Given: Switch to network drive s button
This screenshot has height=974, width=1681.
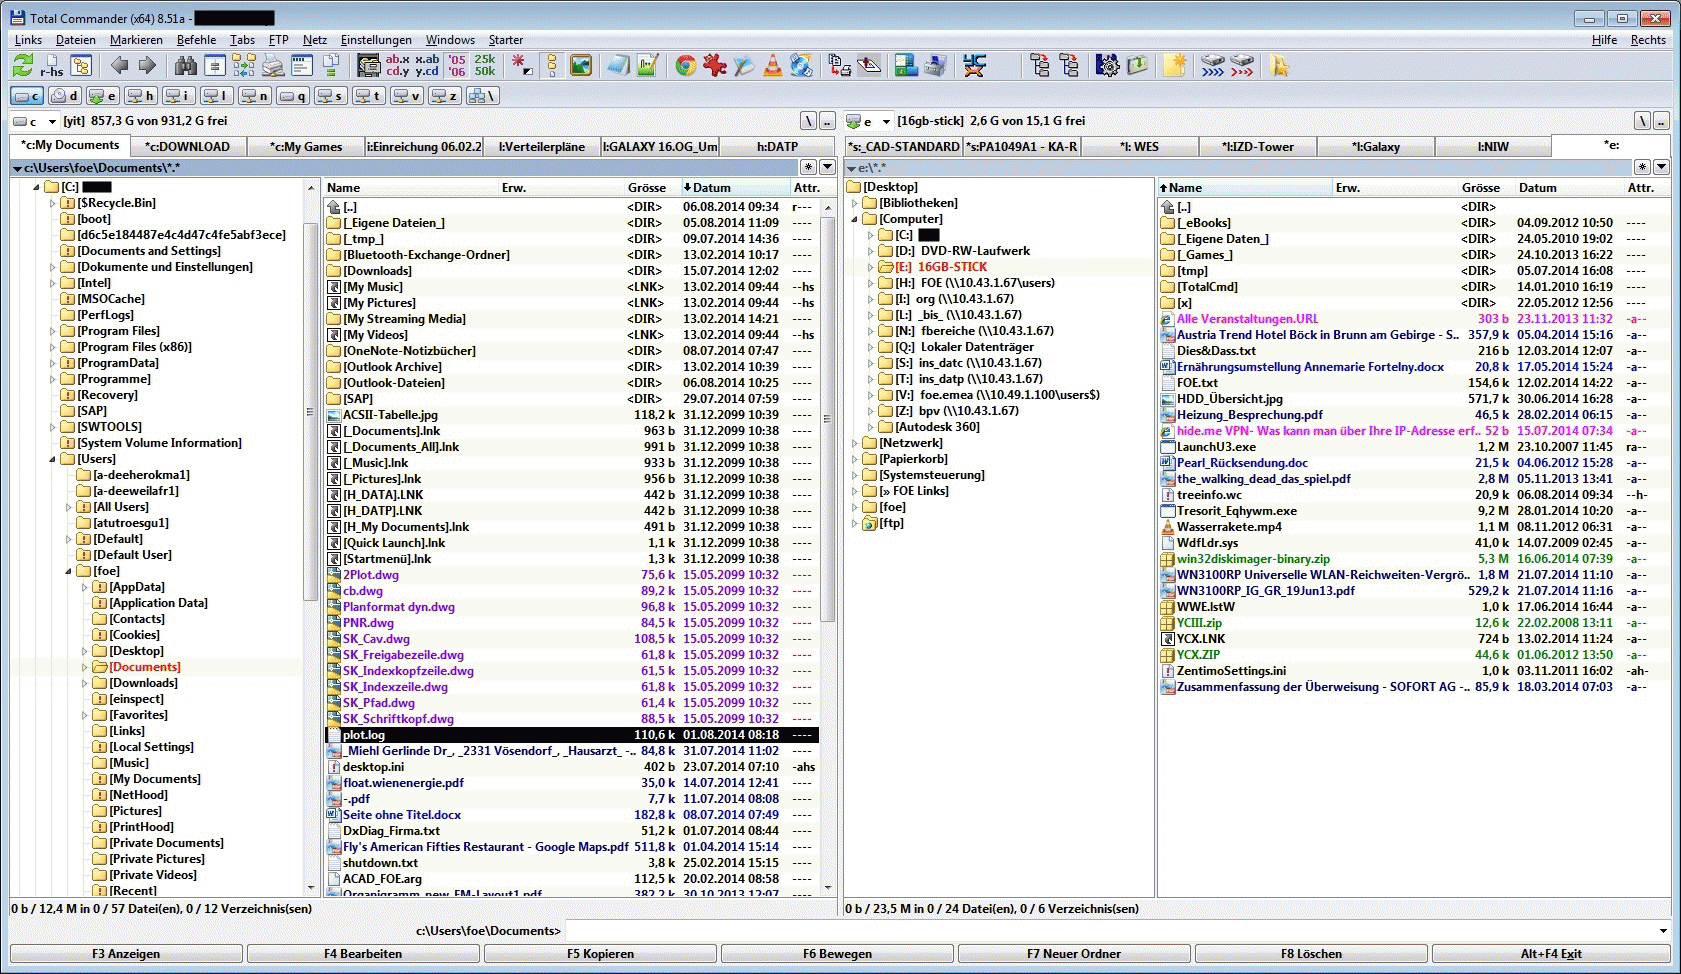Looking at the screenshot, I should [330, 96].
